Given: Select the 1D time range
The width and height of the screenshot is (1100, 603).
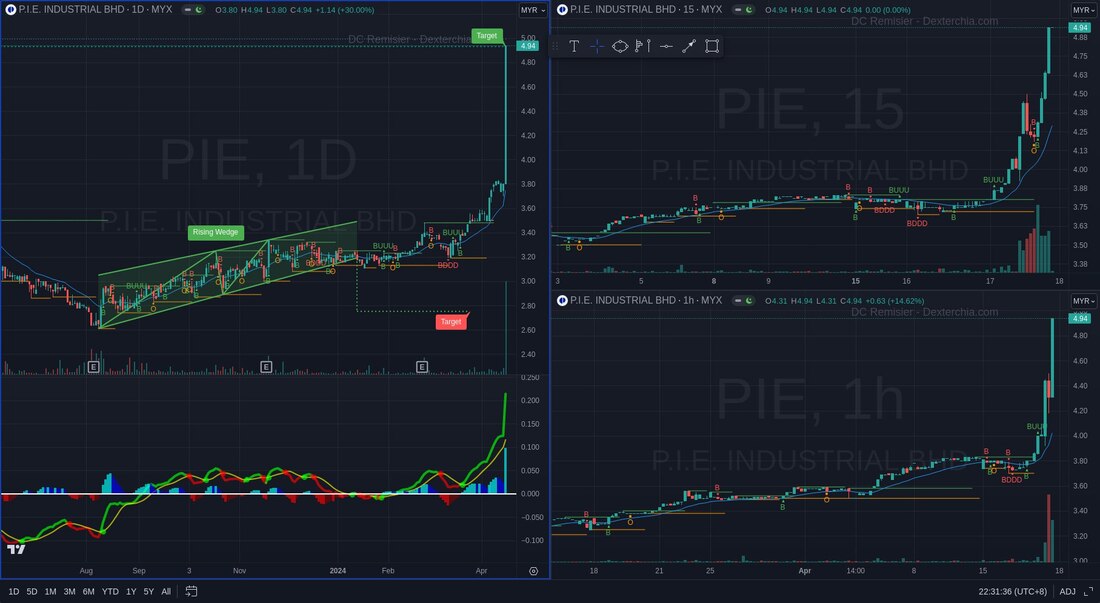Looking at the screenshot, I should [14, 592].
